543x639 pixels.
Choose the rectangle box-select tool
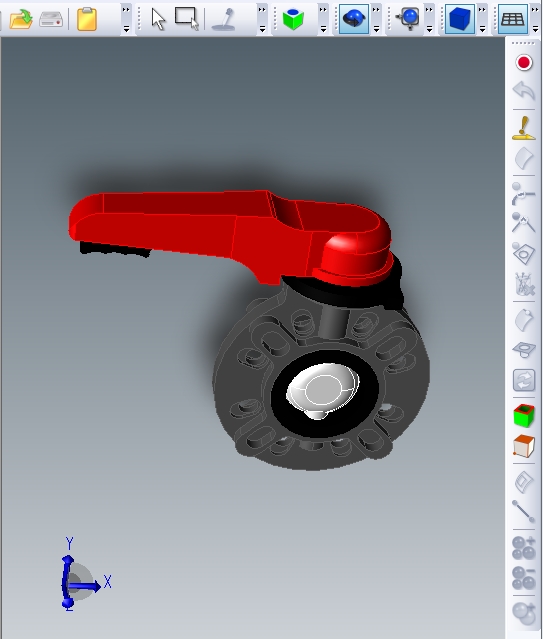[187, 18]
